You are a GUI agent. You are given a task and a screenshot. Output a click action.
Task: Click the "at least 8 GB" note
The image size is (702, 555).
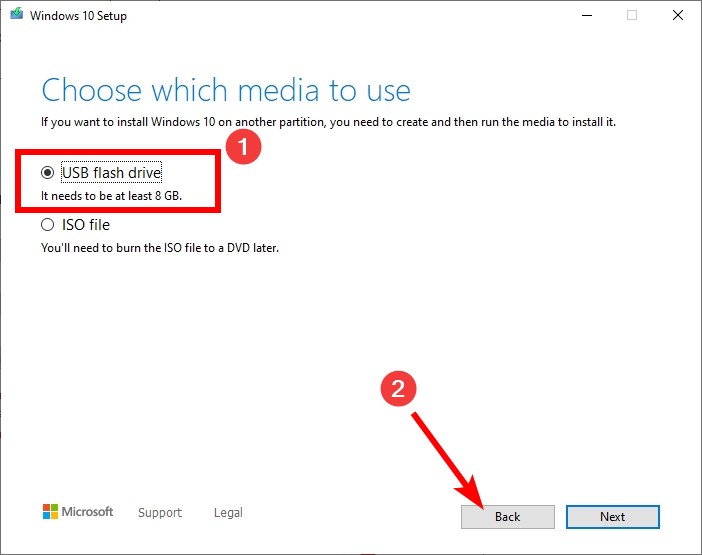click(111, 196)
